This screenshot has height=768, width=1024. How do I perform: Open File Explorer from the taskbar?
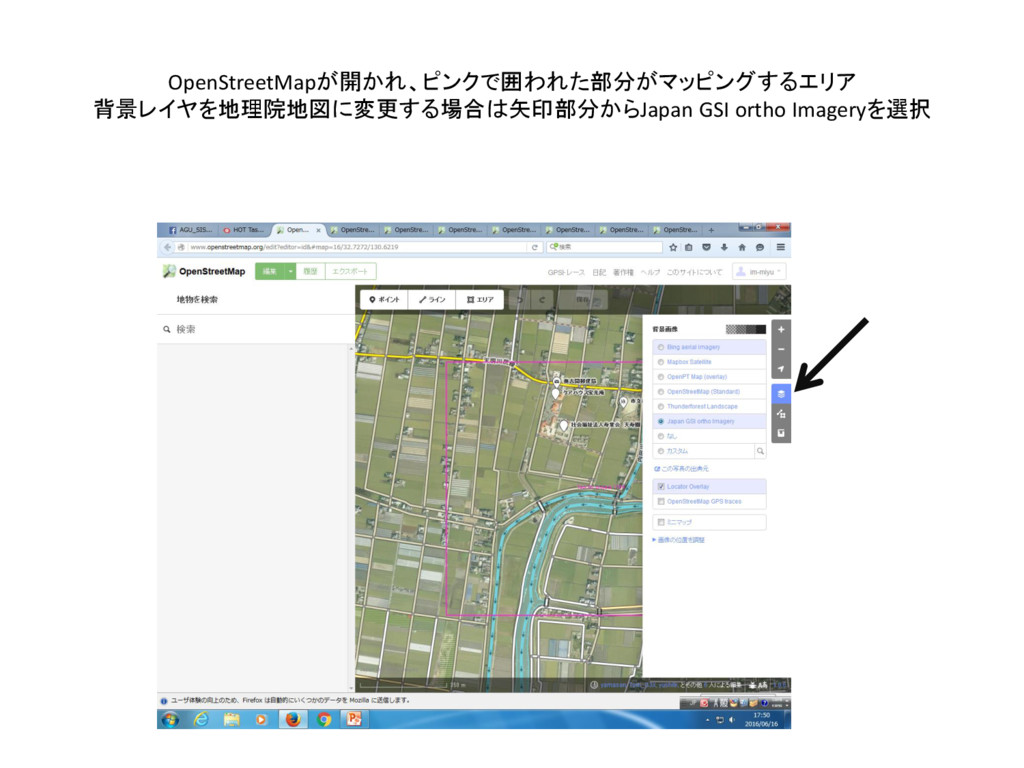point(231,720)
